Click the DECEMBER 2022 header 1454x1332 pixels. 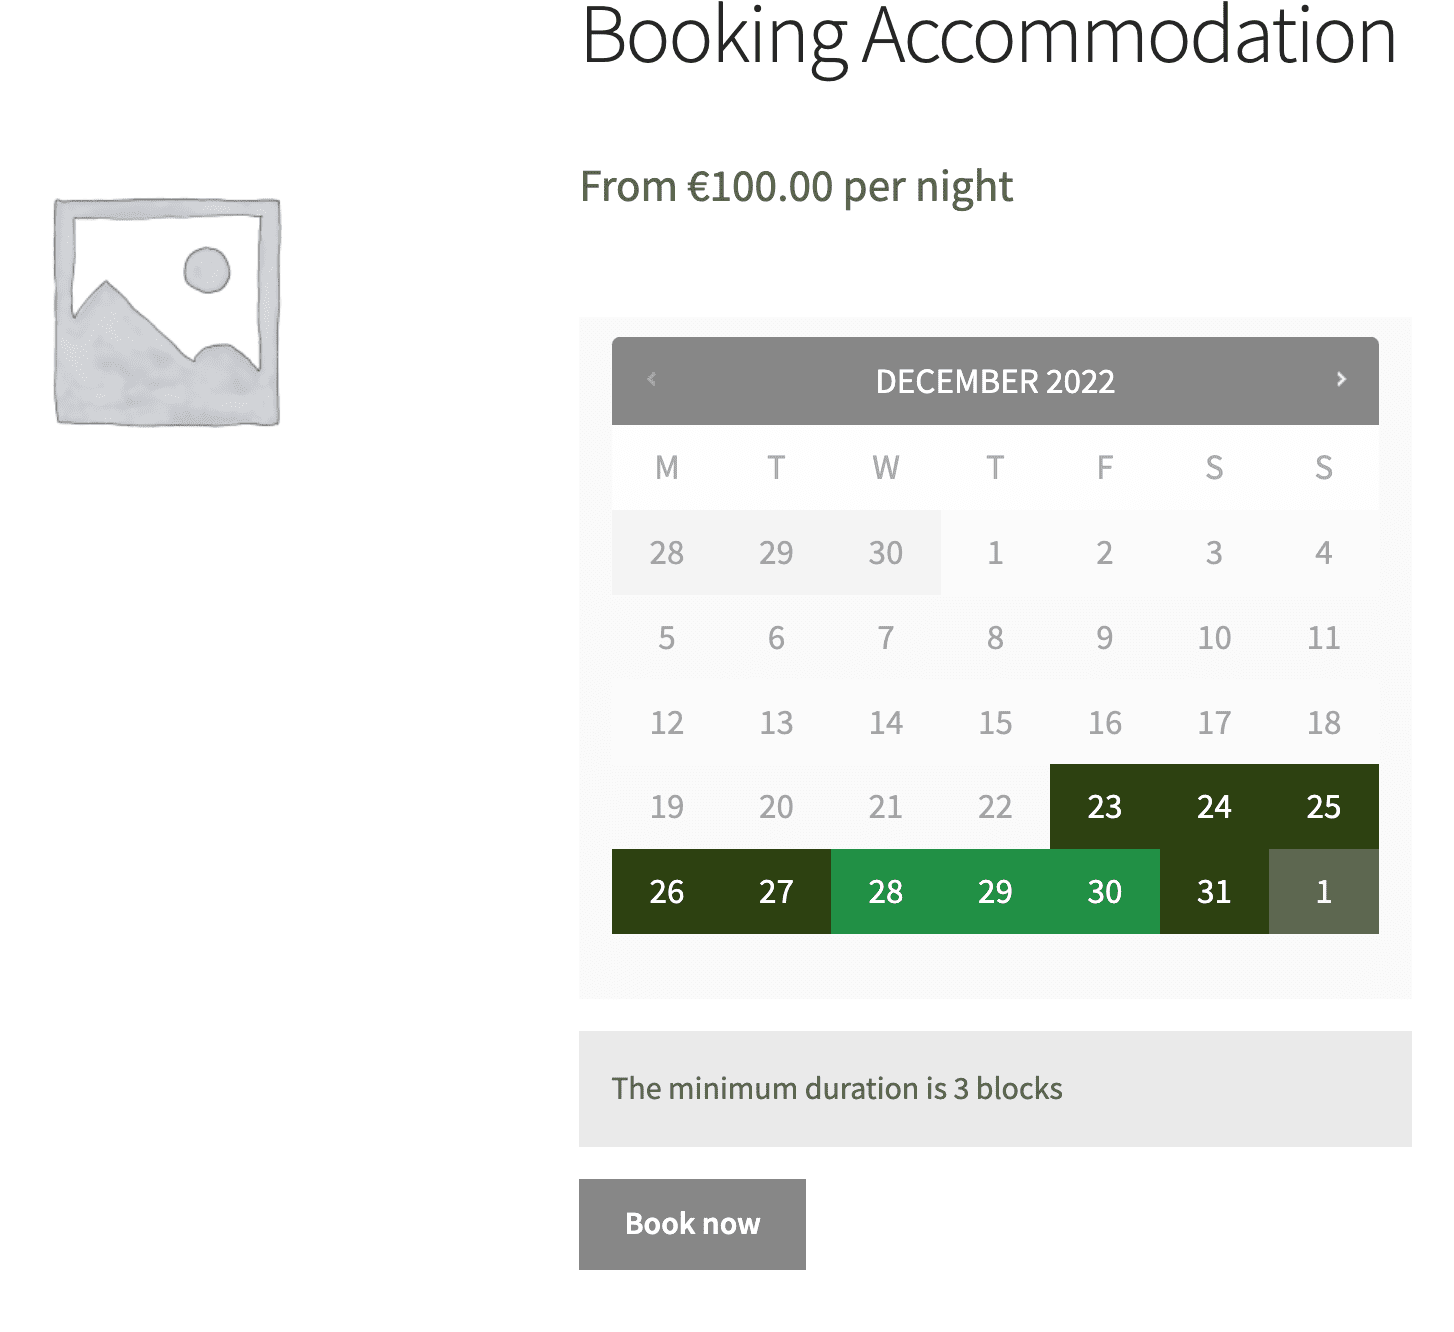(995, 381)
